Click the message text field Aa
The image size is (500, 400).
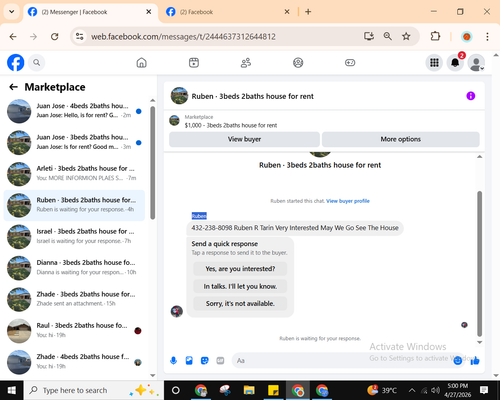click(x=343, y=360)
